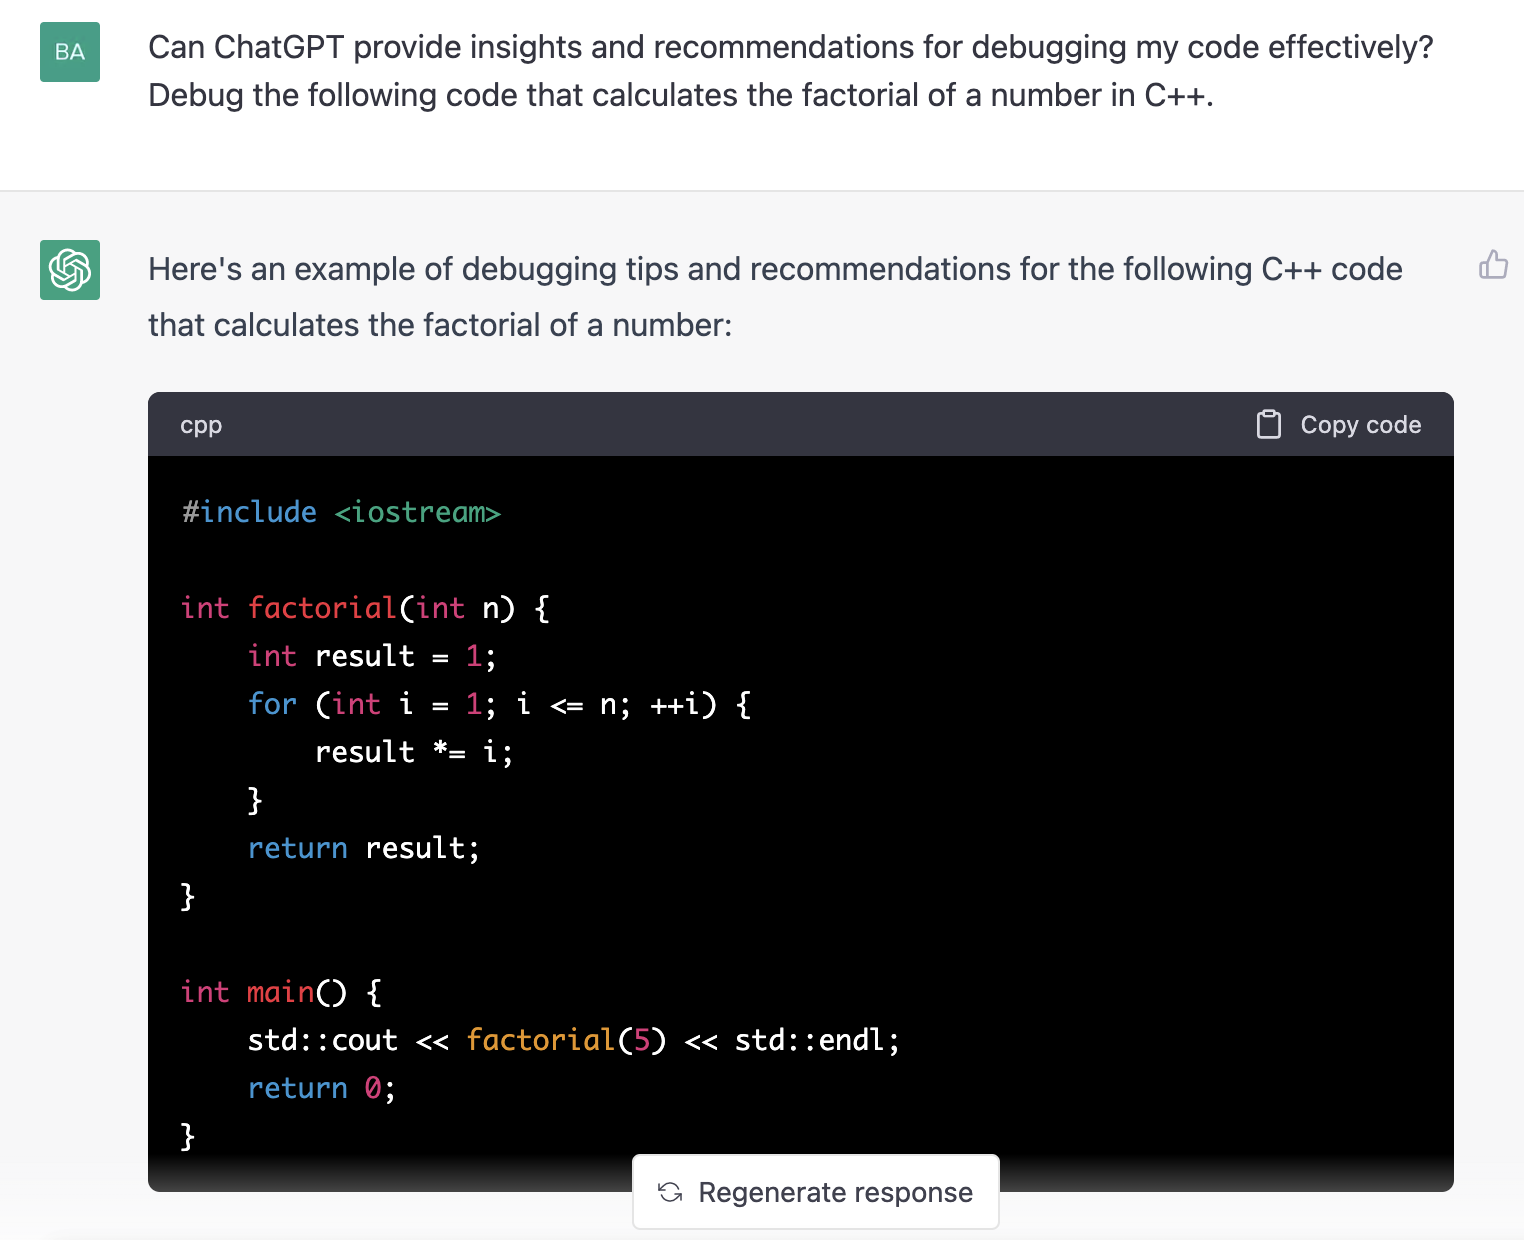Screen dimensions: 1524x1240
Task: Click the 'int main() {' line
Action: [281, 992]
